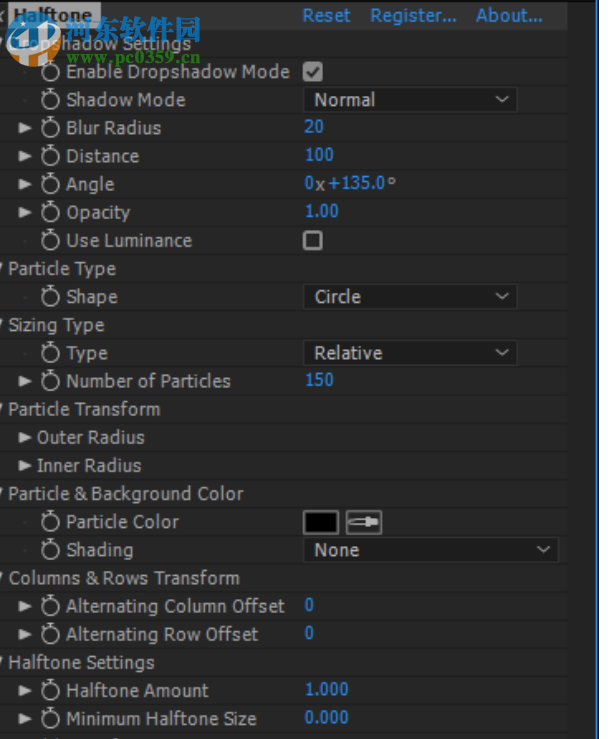Enable keyframing stopwatch for Opacity
The image size is (616, 739).
point(51,212)
